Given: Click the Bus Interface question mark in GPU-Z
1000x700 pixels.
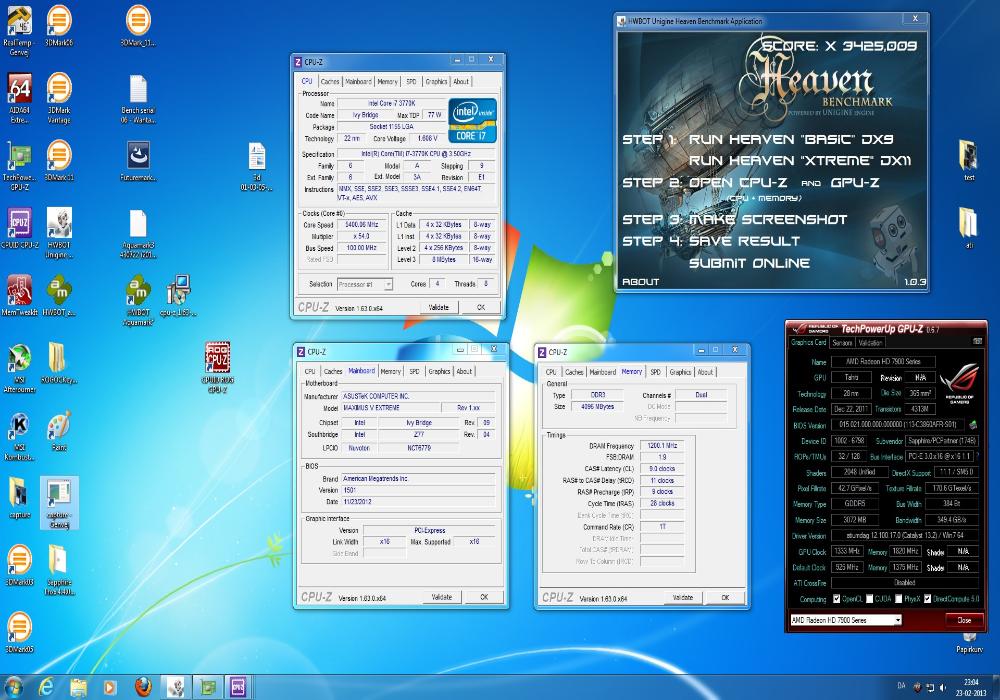Looking at the screenshot, I should pos(977,456).
